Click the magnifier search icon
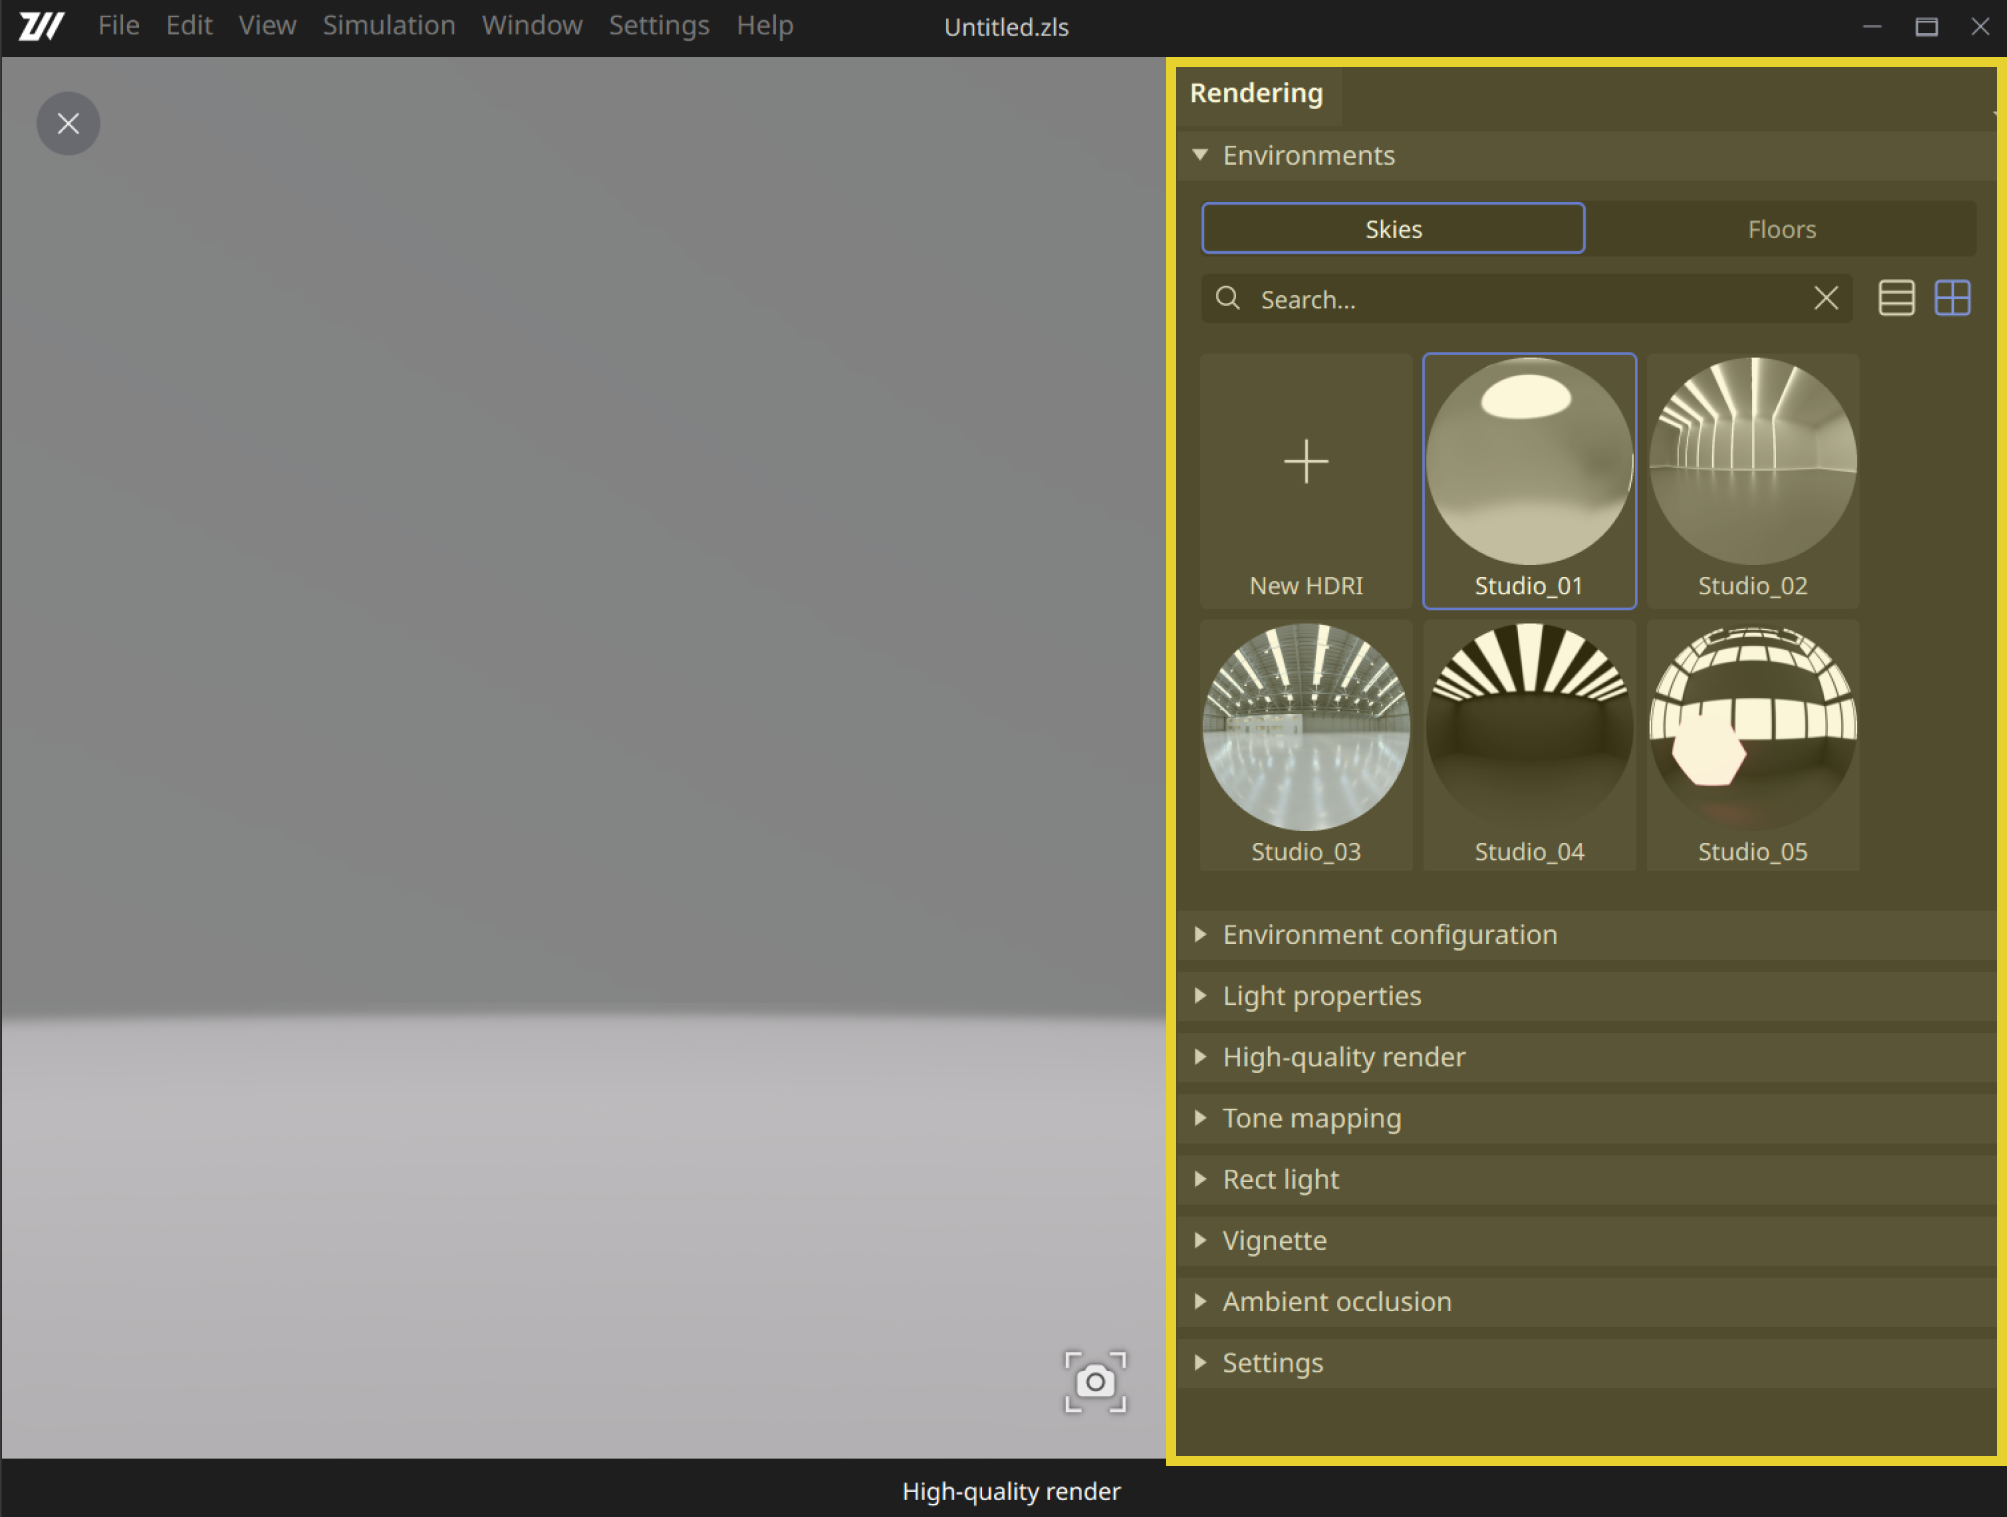The height and width of the screenshot is (1517, 2007). [x=1228, y=298]
